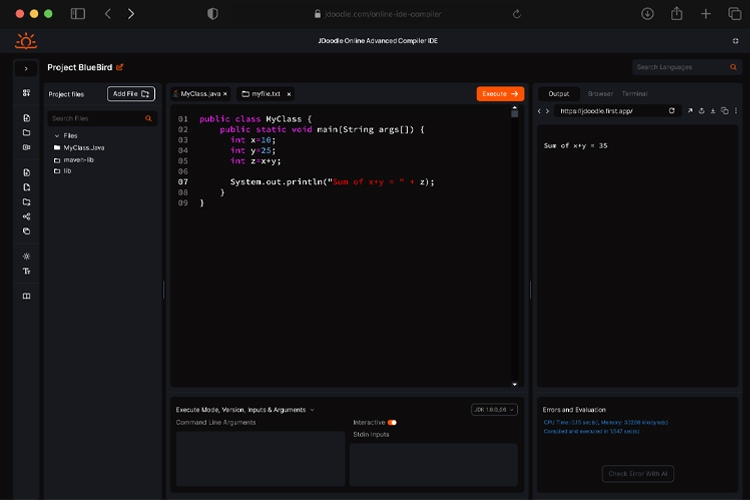This screenshot has height=500, width=750.
Task: Click the font size icon in sidebar
Action: tap(26, 271)
